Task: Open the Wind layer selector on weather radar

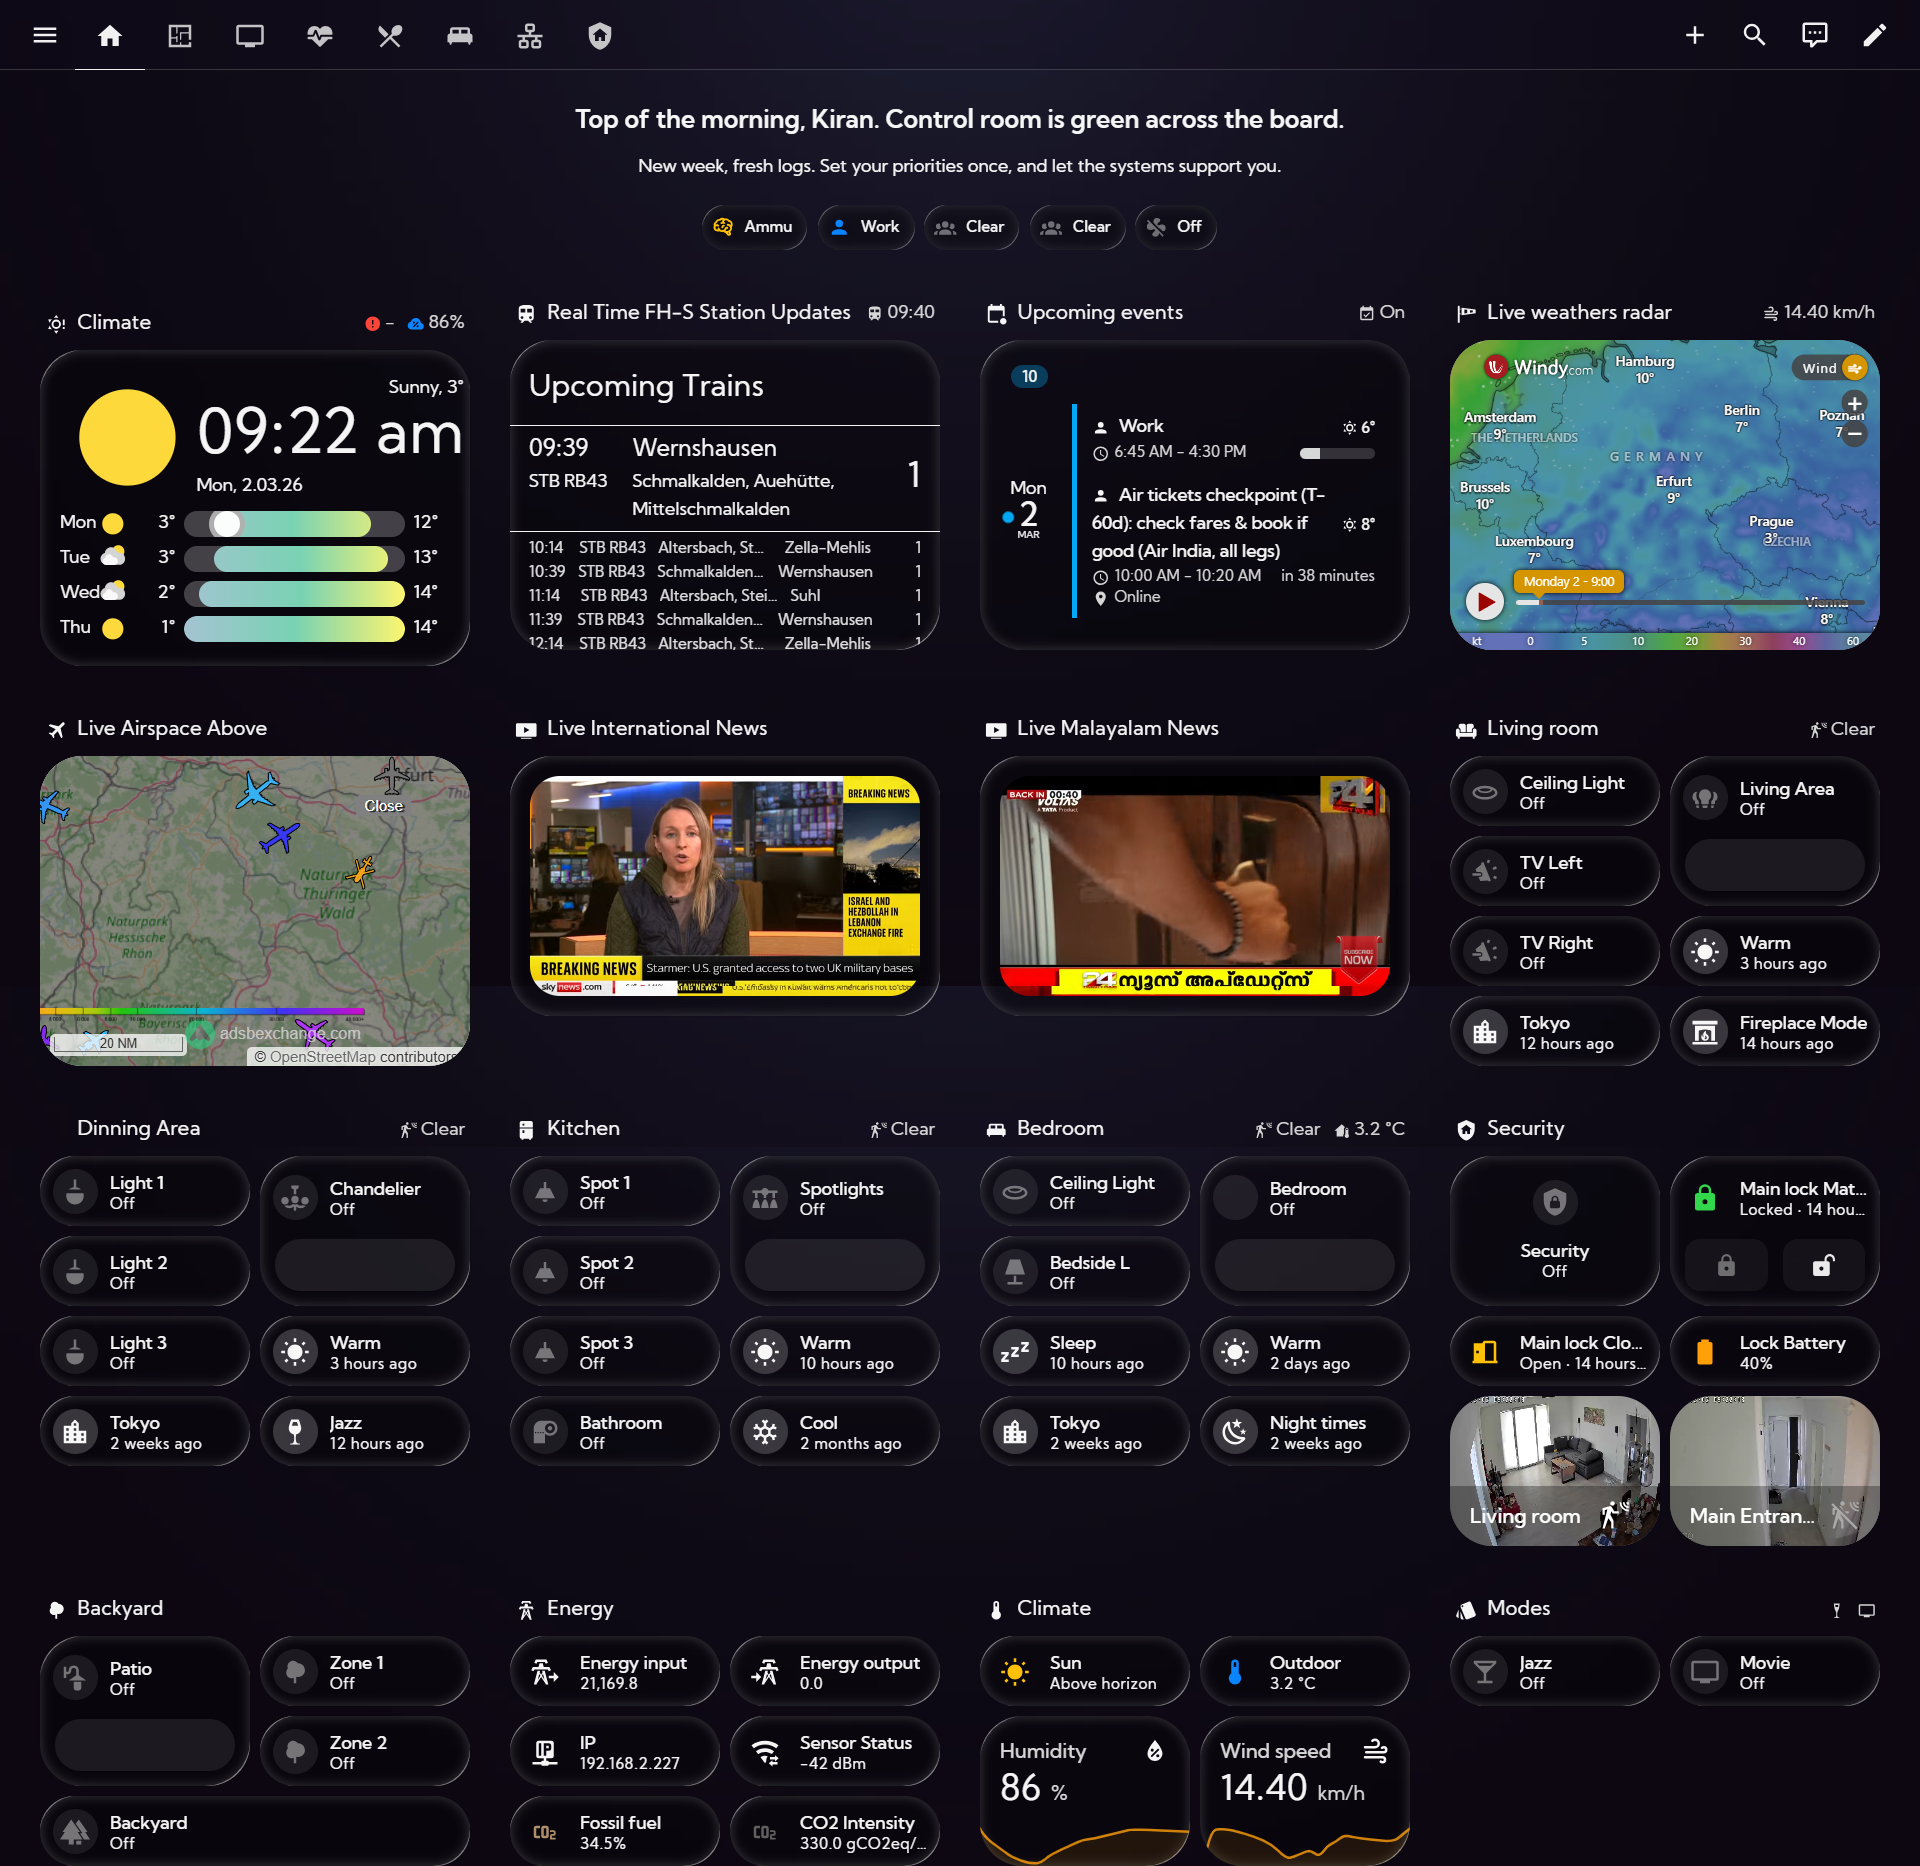Action: point(1828,368)
